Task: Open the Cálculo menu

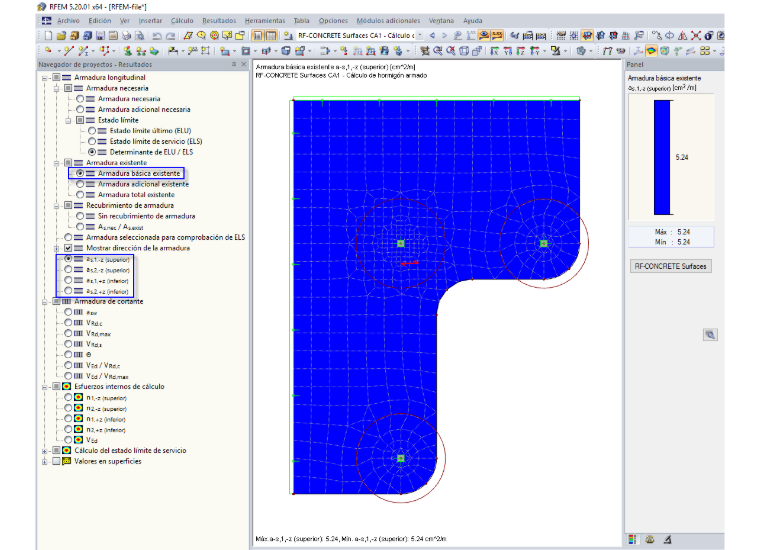Action: (x=182, y=21)
